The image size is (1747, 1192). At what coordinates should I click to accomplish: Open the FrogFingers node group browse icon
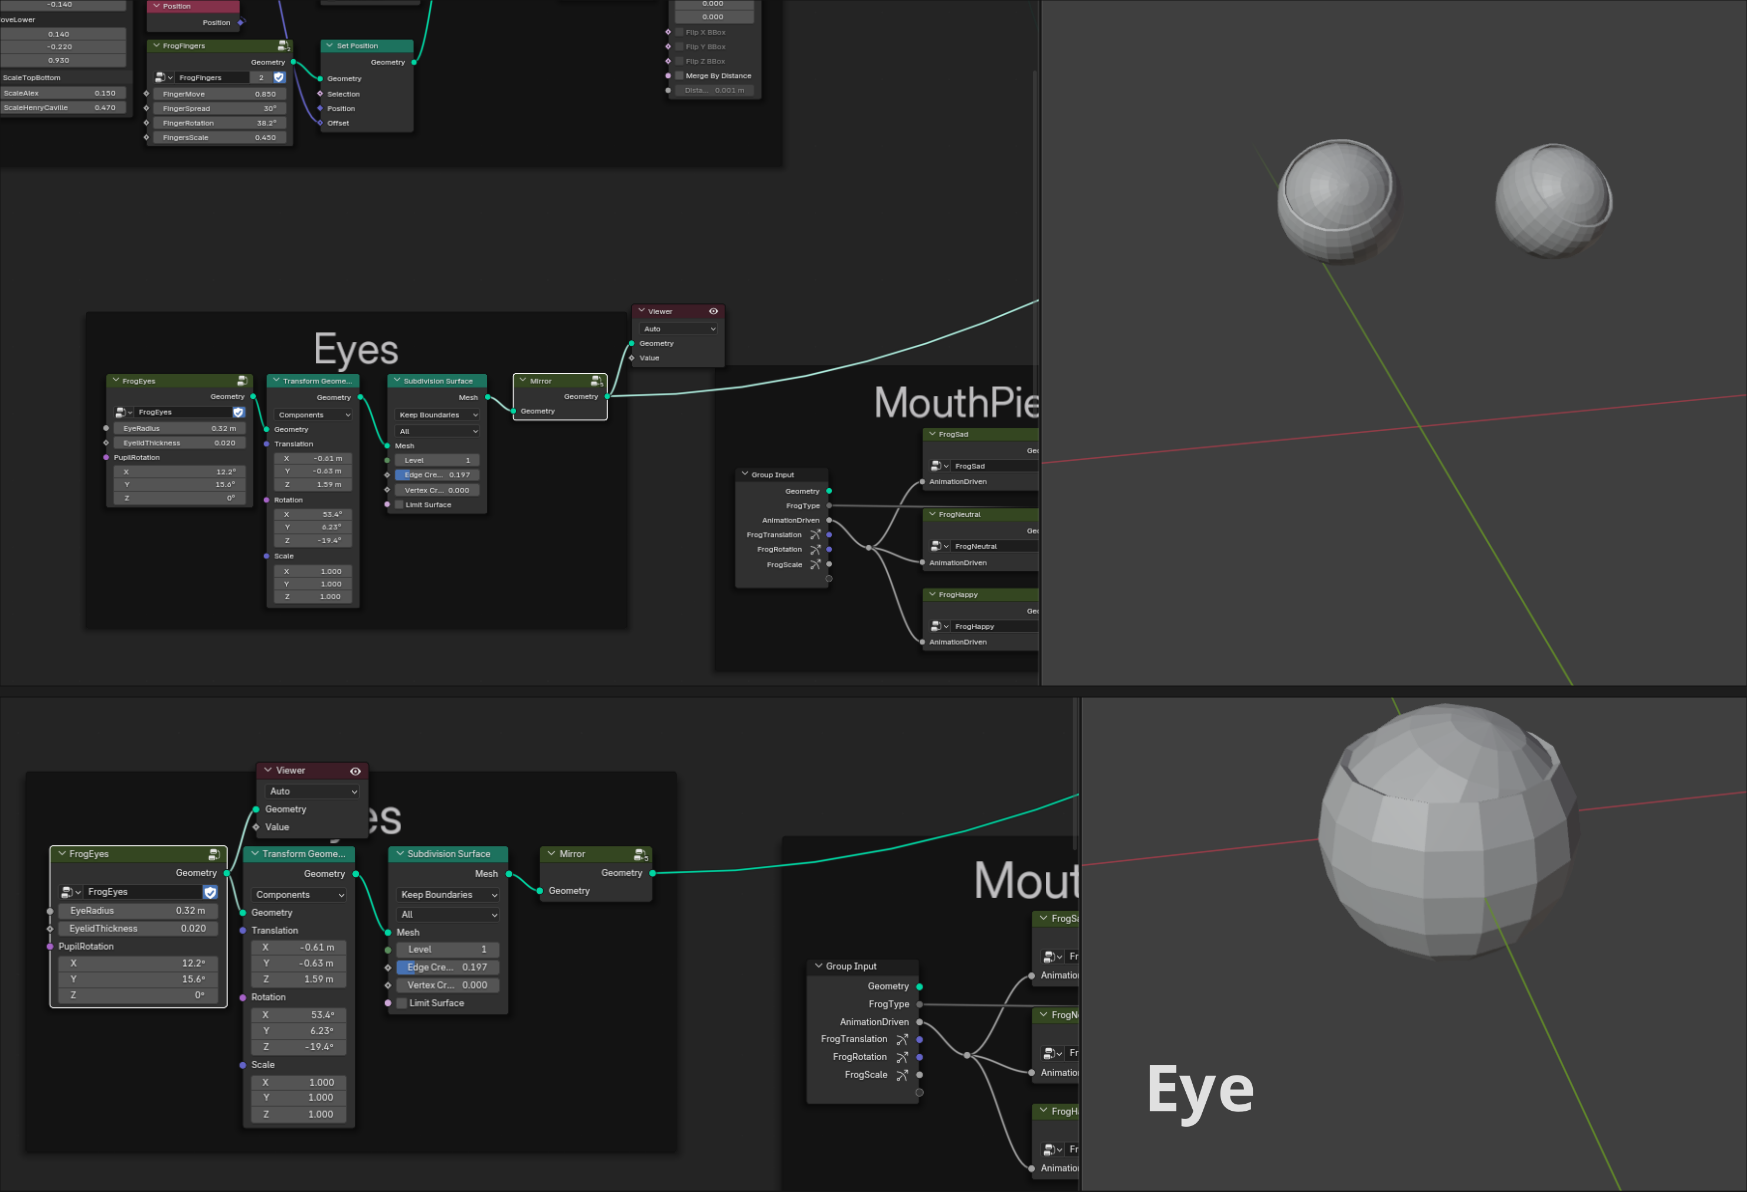pos(163,77)
